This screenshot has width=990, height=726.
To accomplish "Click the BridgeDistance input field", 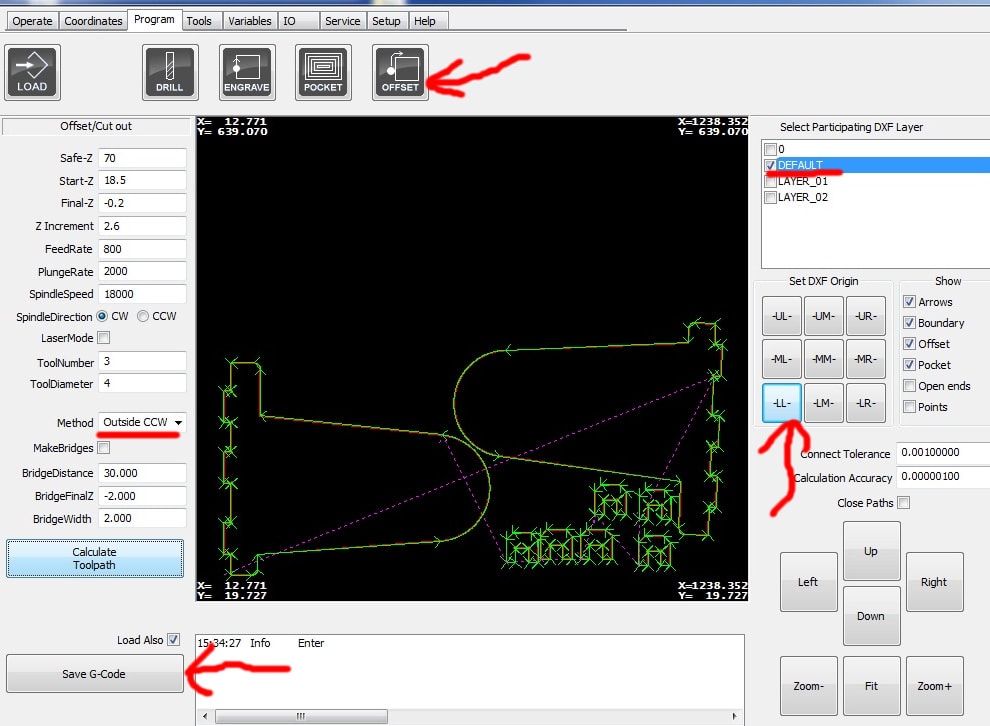I will point(142,473).
